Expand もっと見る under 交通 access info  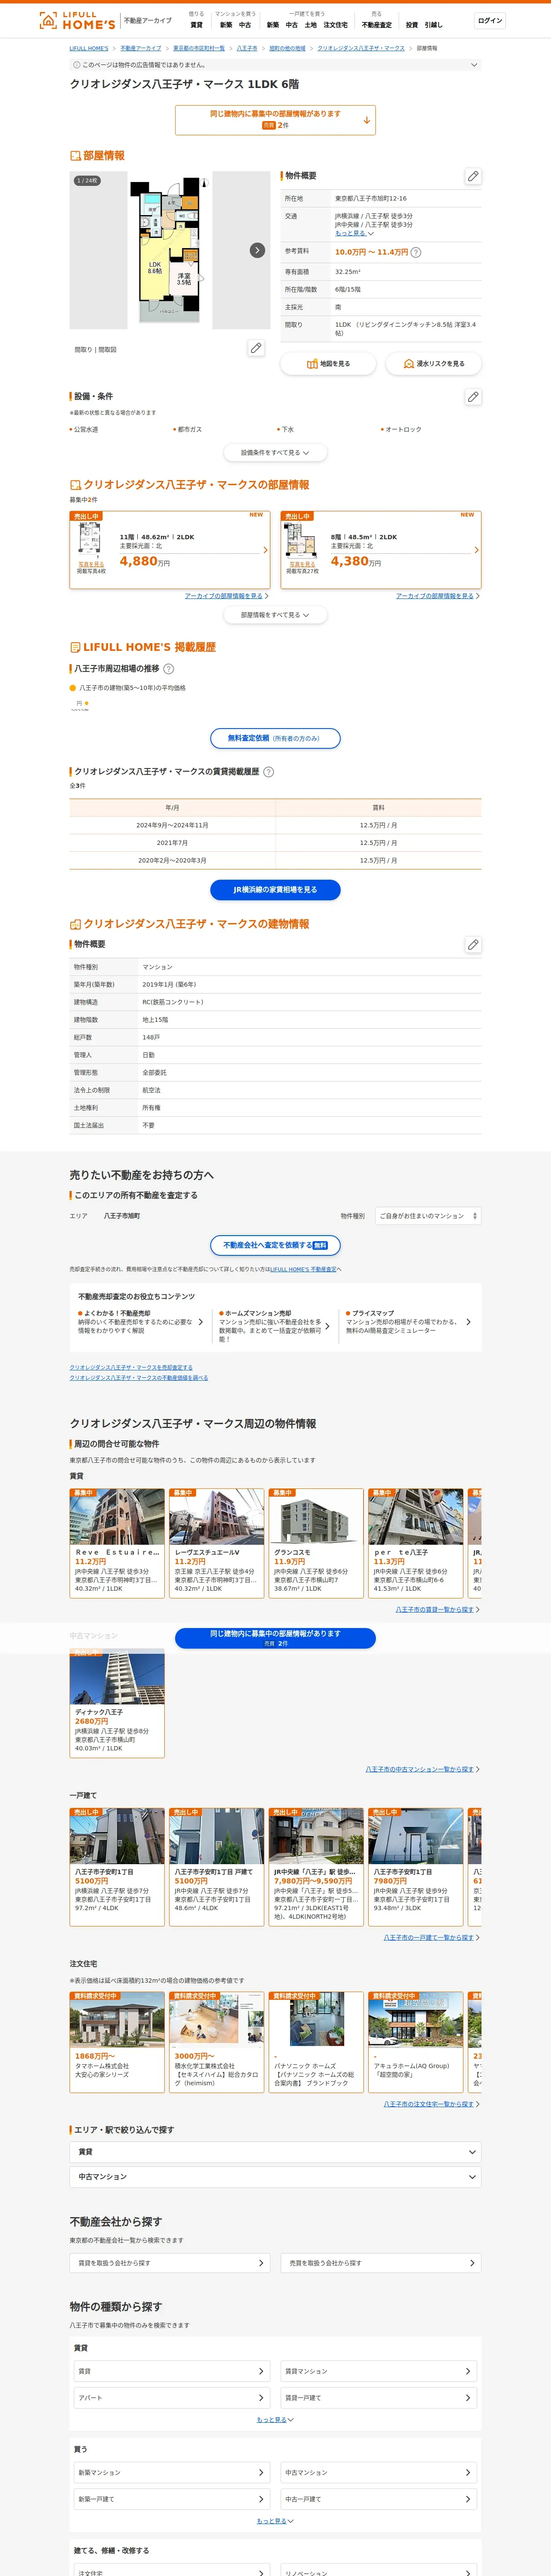click(354, 234)
